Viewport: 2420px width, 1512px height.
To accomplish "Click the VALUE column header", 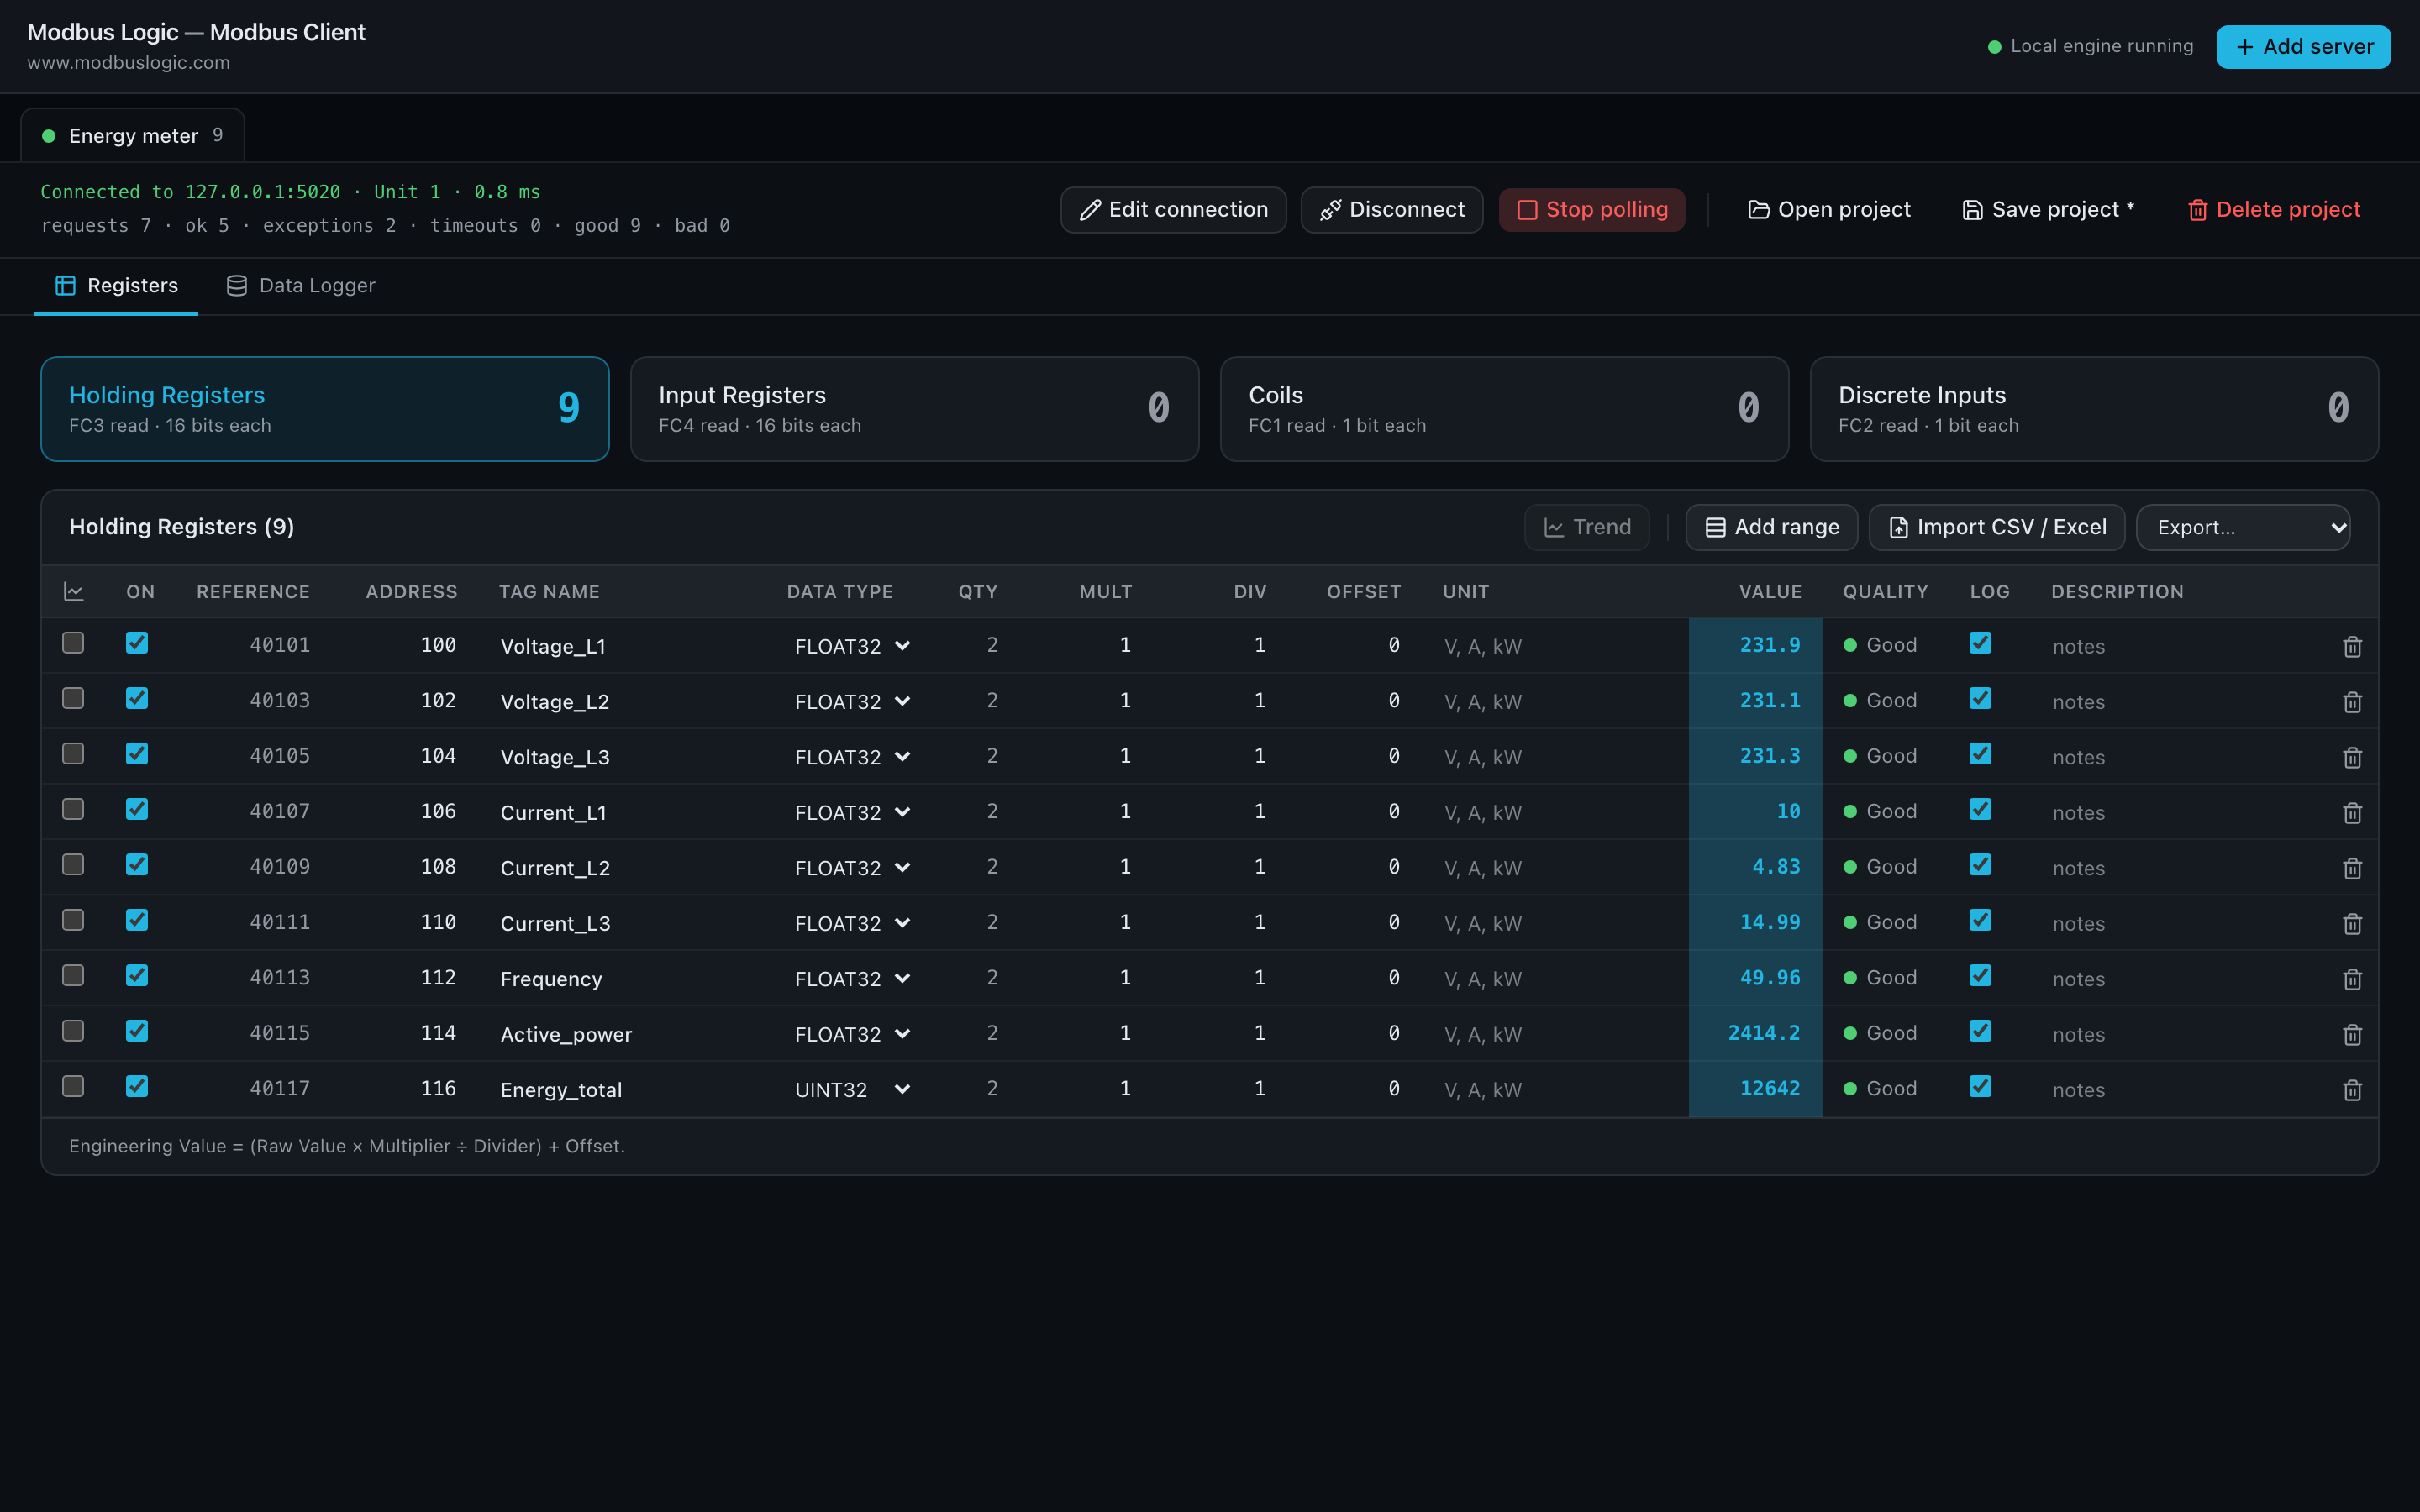I will click(1770, 592).
